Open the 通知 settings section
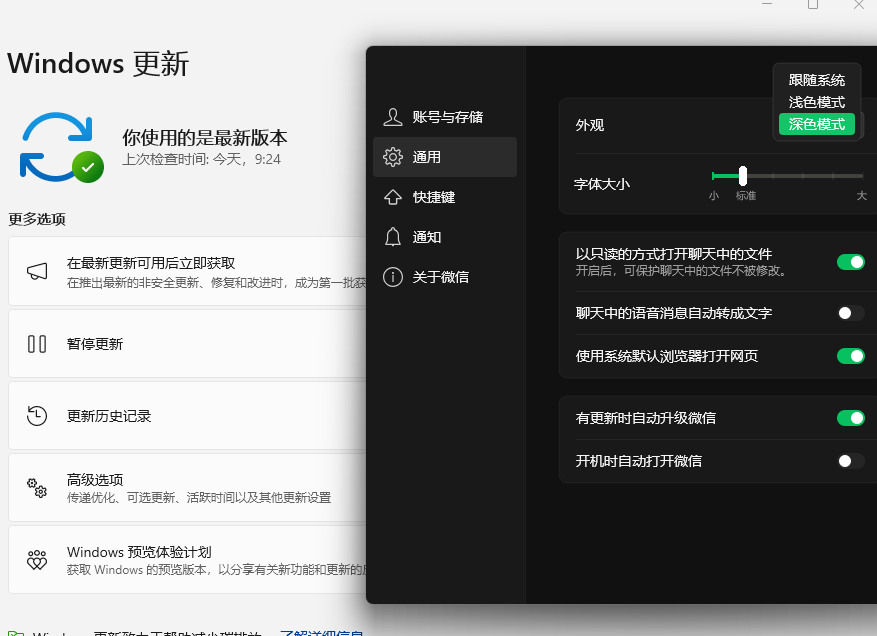The width and height of the screenshot is (877, 636). (445, 237)
